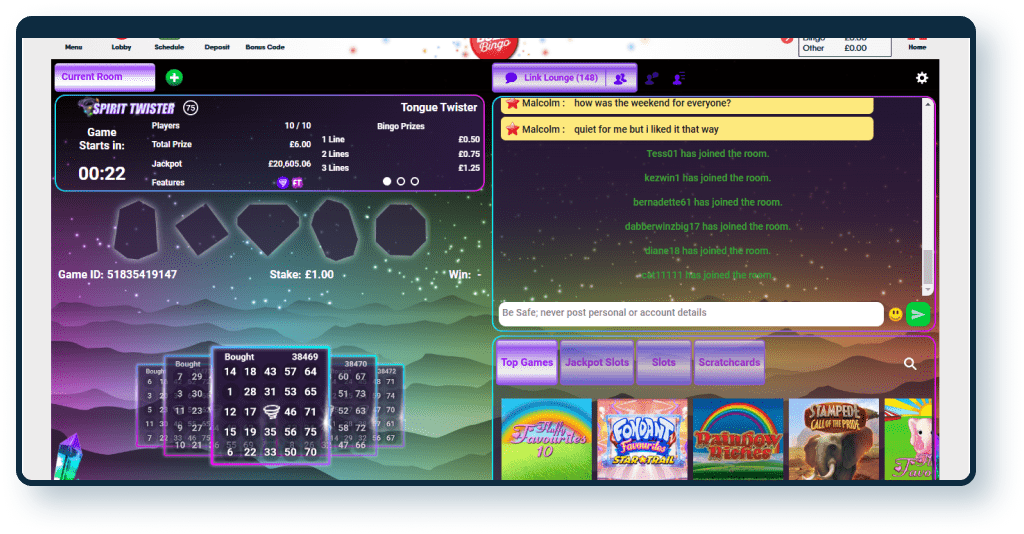Launch Fondant Favourites Star Trail game
Image resolution: width=1024 pixels, height=534 pixels.
point(643,439)
